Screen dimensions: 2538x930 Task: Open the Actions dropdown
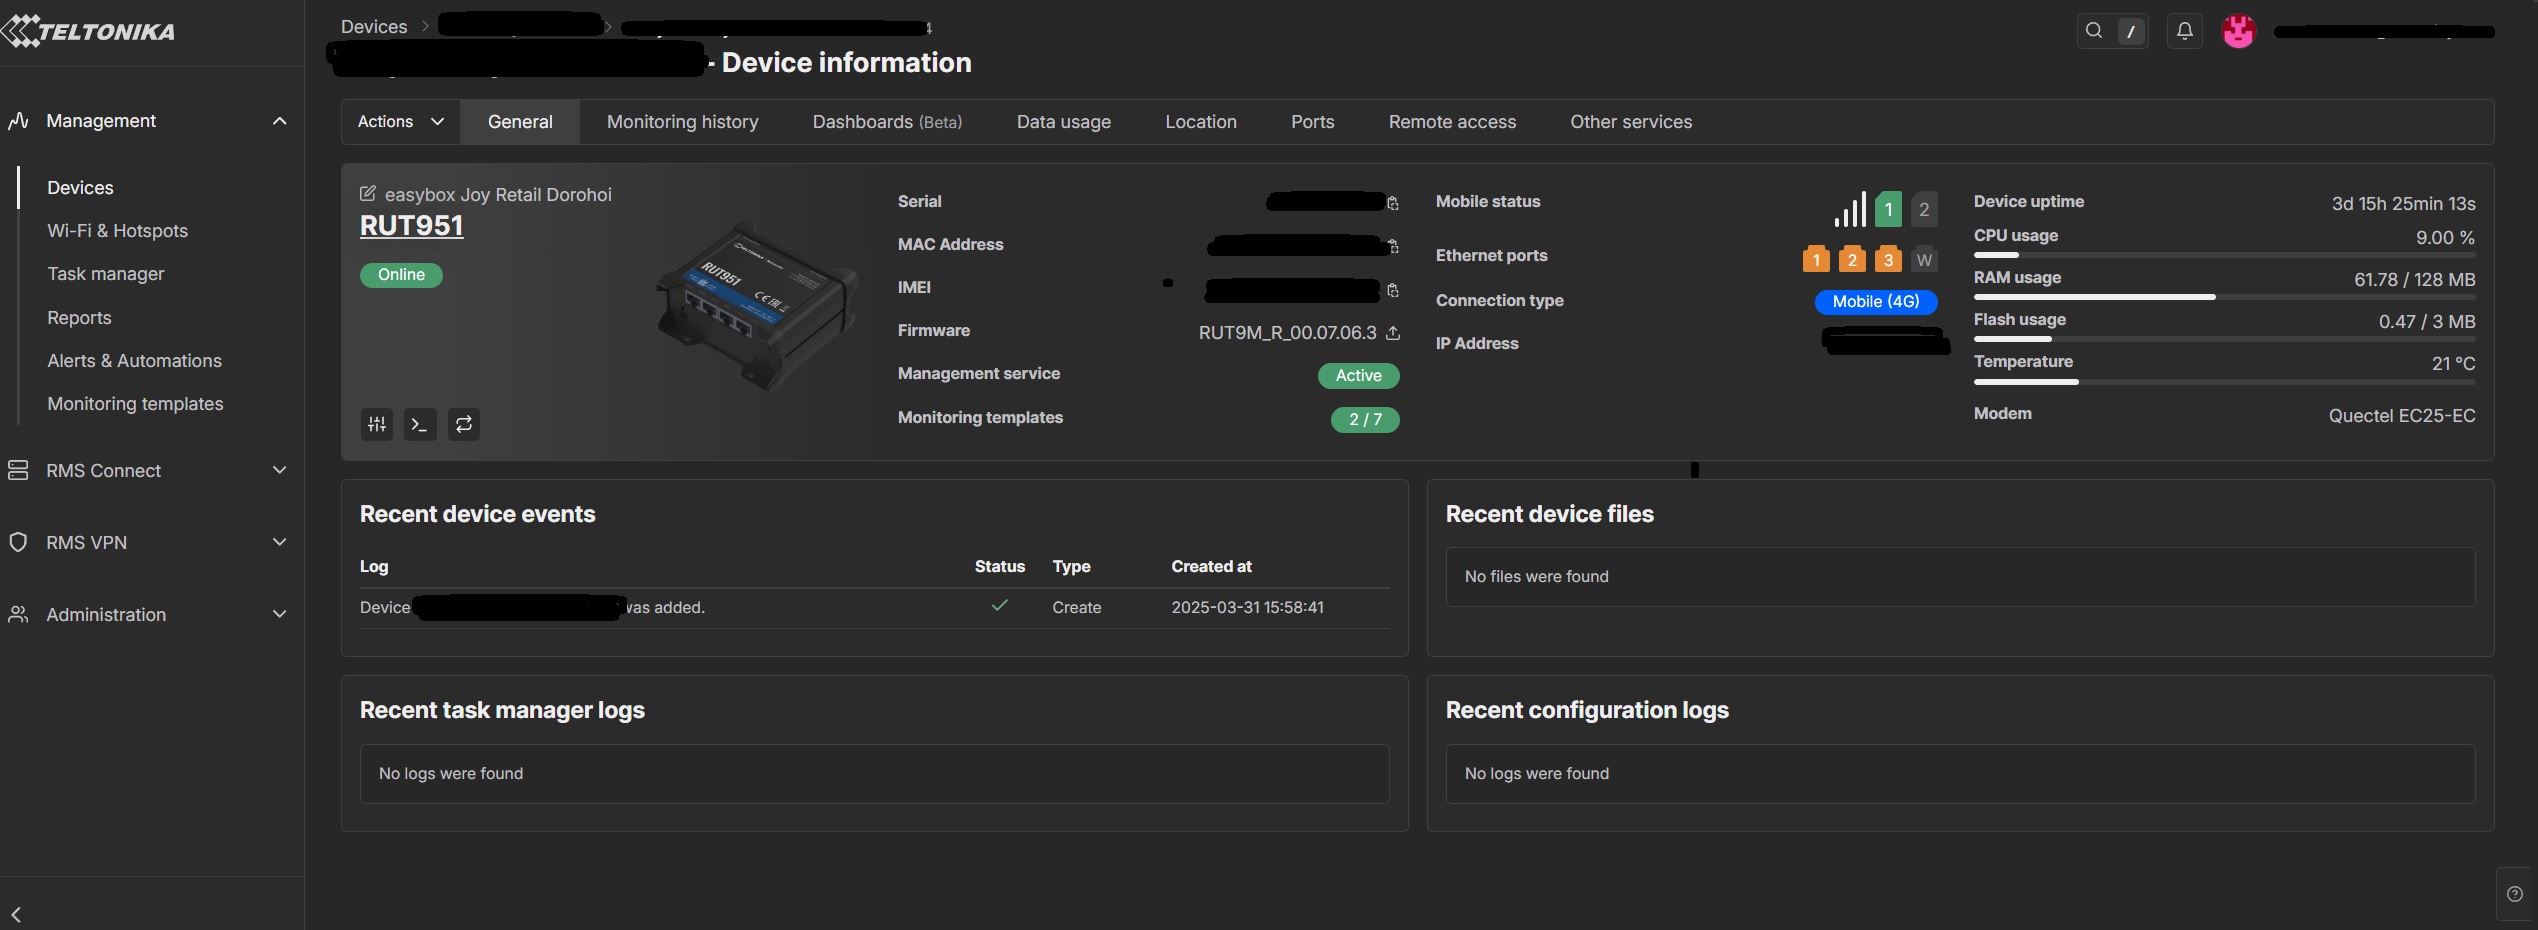coord(401,122)
